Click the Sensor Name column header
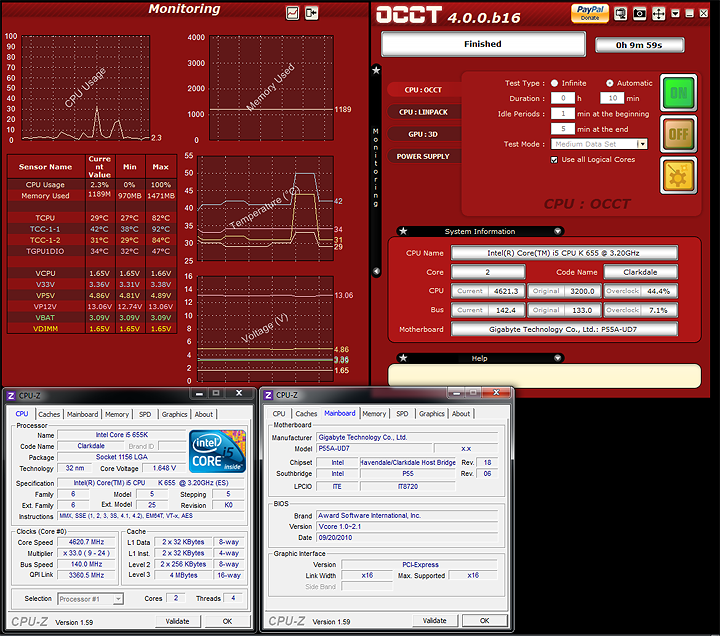Screen dimensions: 720x636 pos(45,167)
